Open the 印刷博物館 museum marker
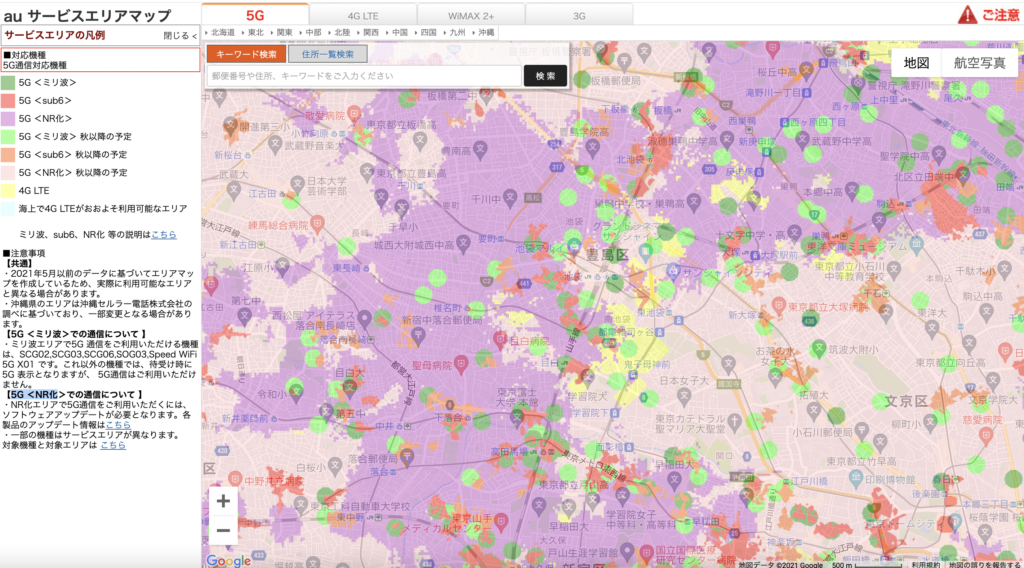 click(x=856, y=479)
